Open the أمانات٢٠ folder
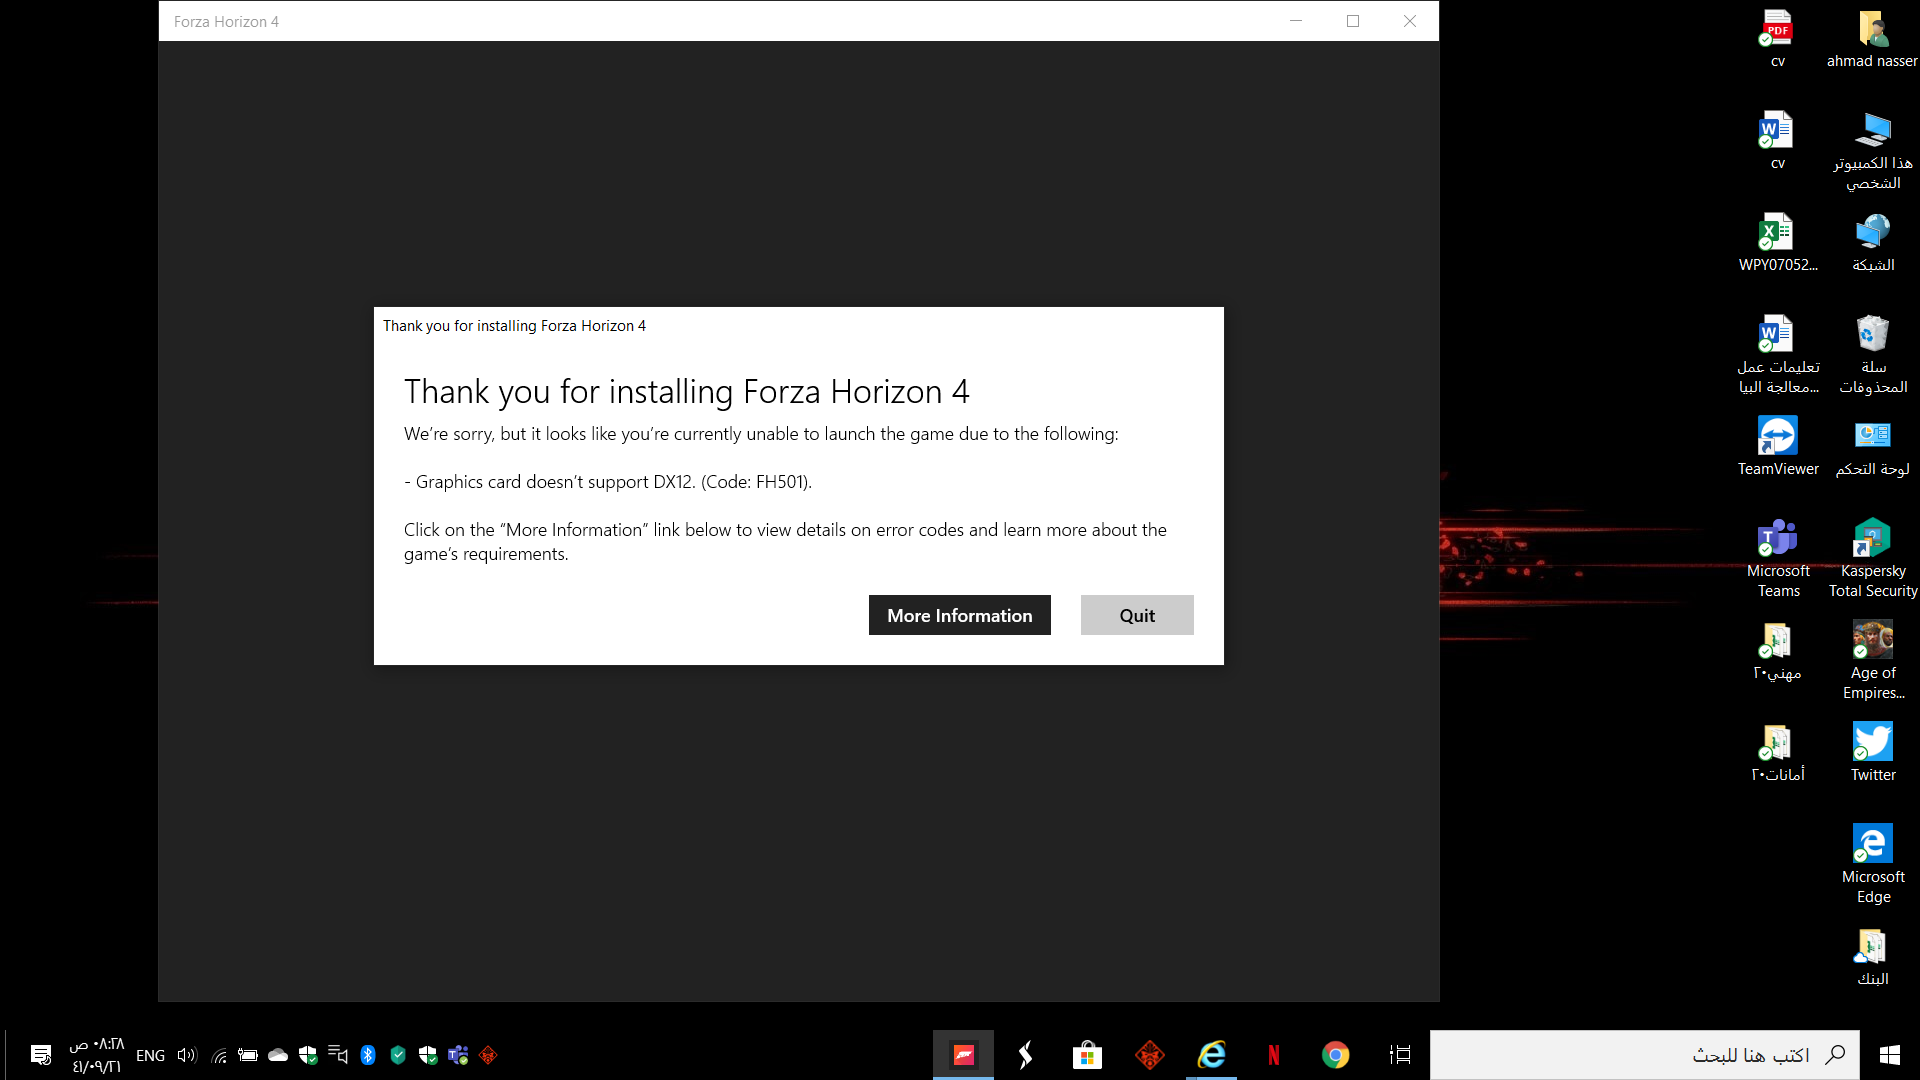1920x1080 pixels. (x=1777, y=752)
